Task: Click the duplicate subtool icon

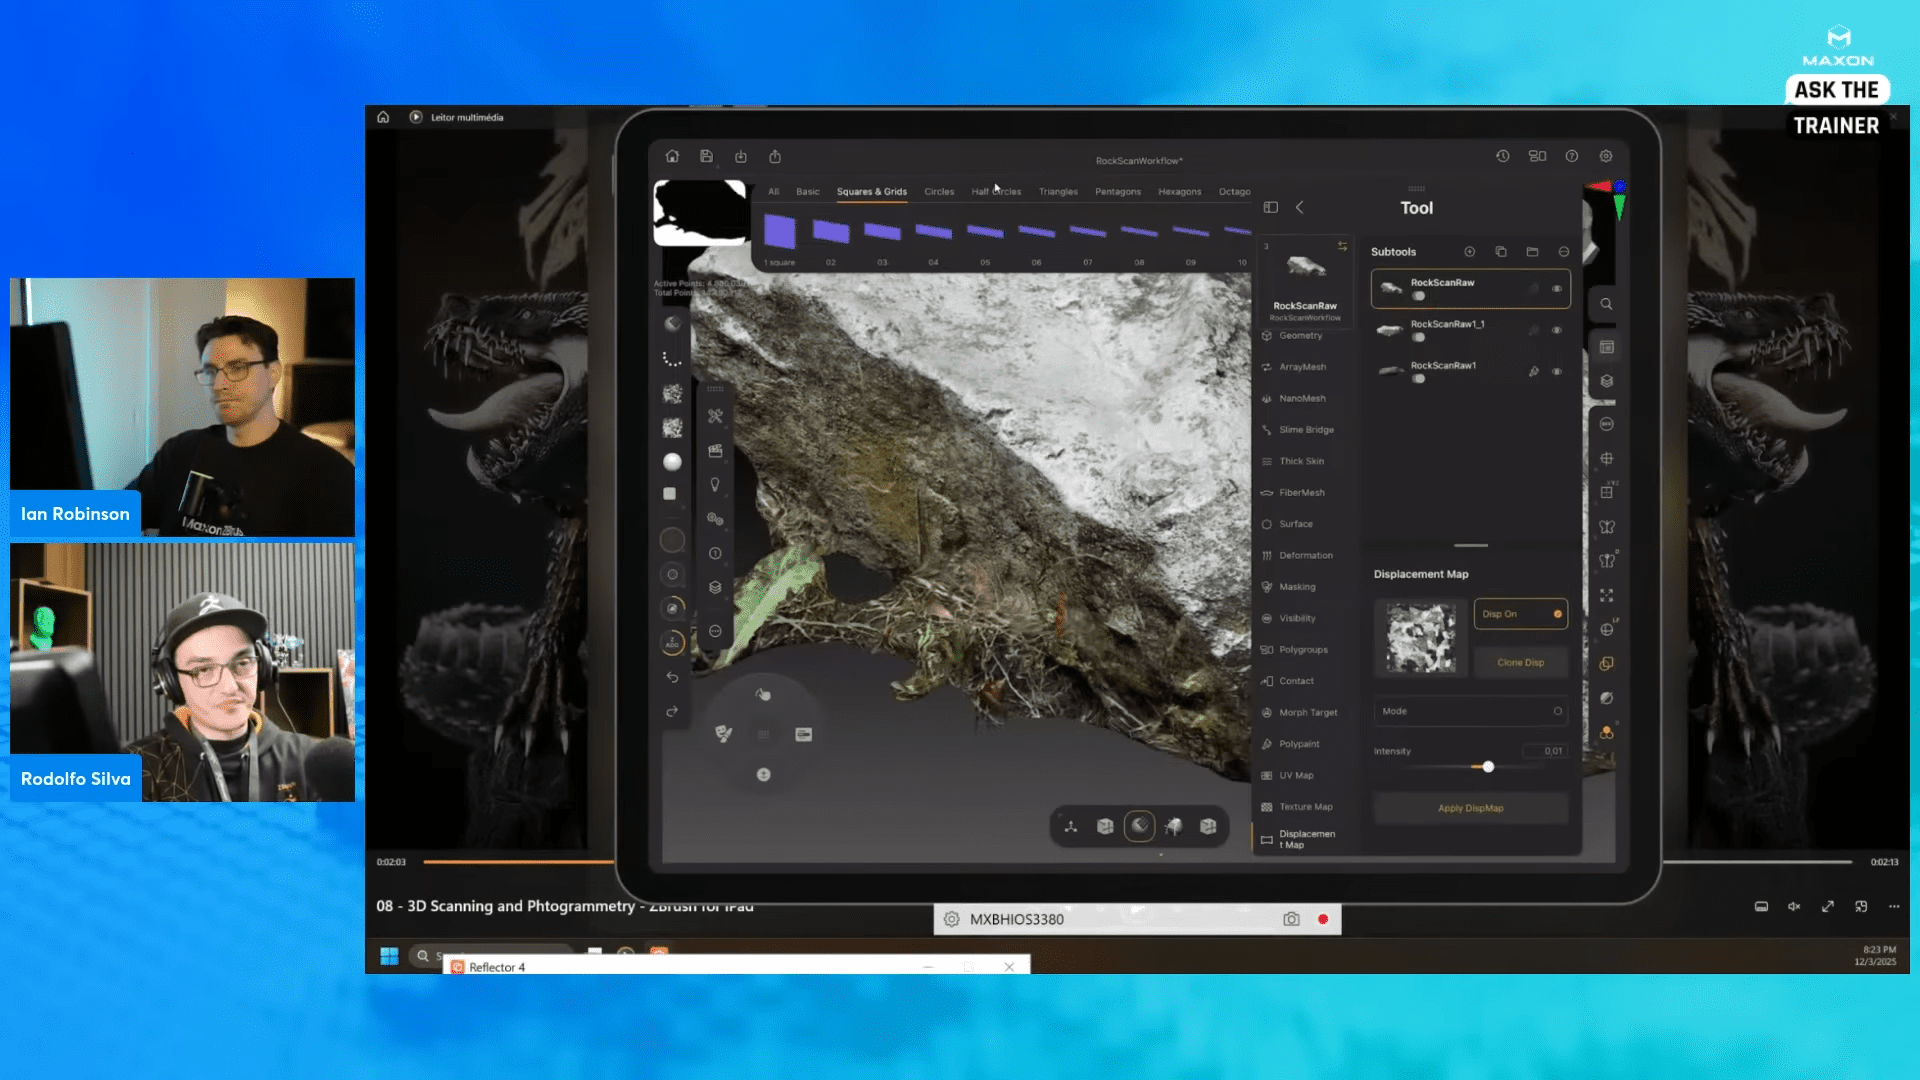Action: click(1501, 252)
